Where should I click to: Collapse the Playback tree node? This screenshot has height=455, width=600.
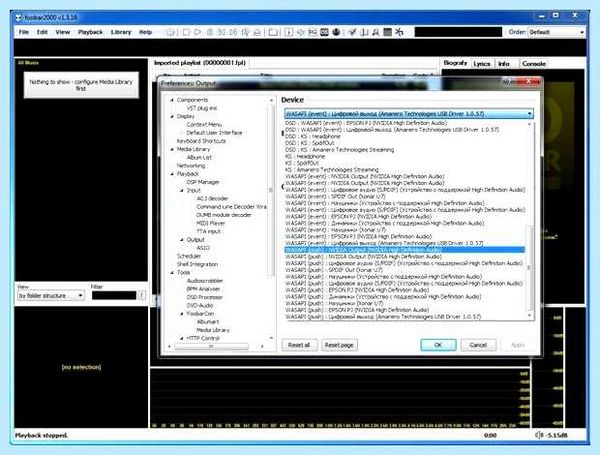(x=172, y=174)
